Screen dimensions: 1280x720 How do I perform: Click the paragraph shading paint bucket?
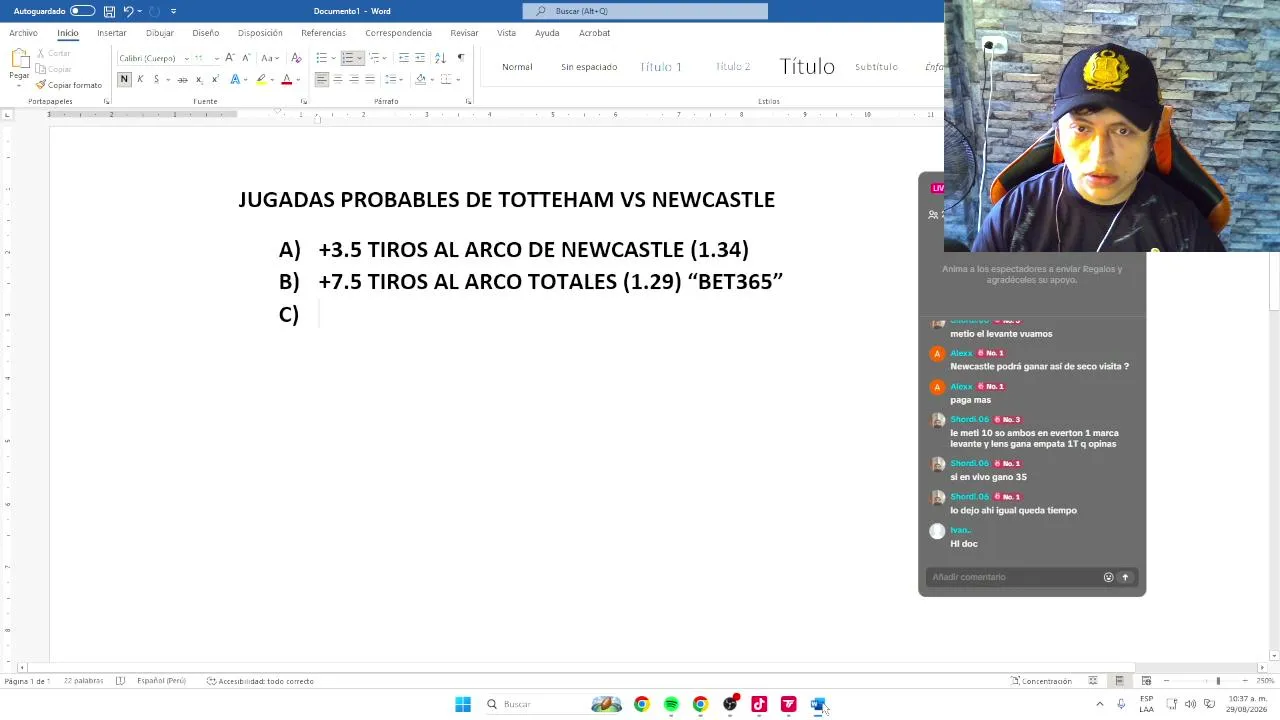[x=420, y=79]
